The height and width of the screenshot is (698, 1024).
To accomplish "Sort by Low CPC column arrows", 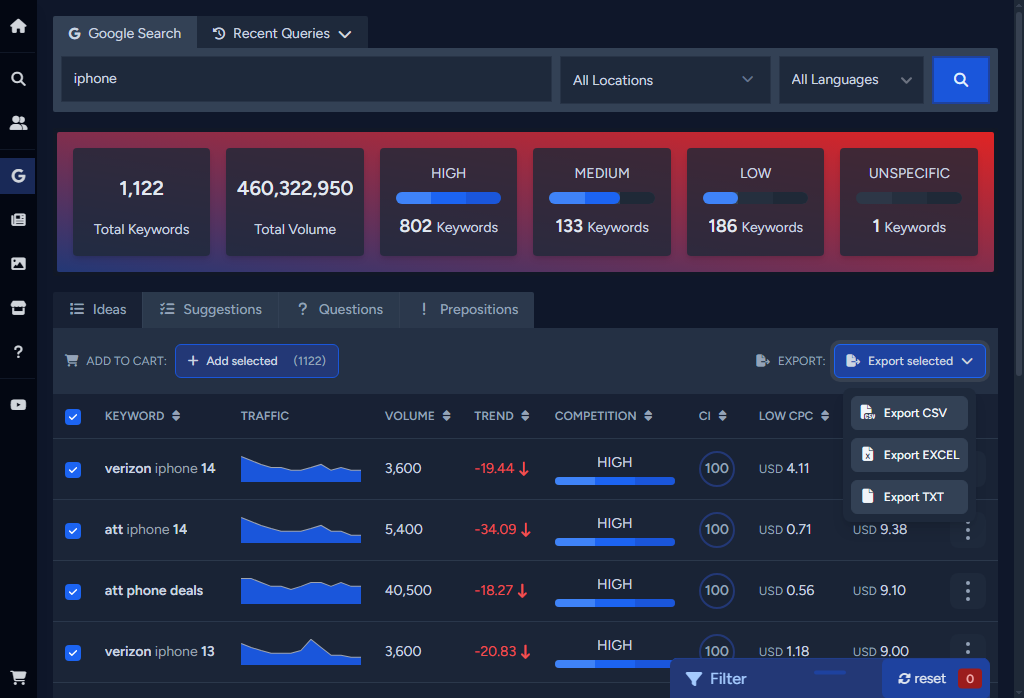I will [825, 416].
